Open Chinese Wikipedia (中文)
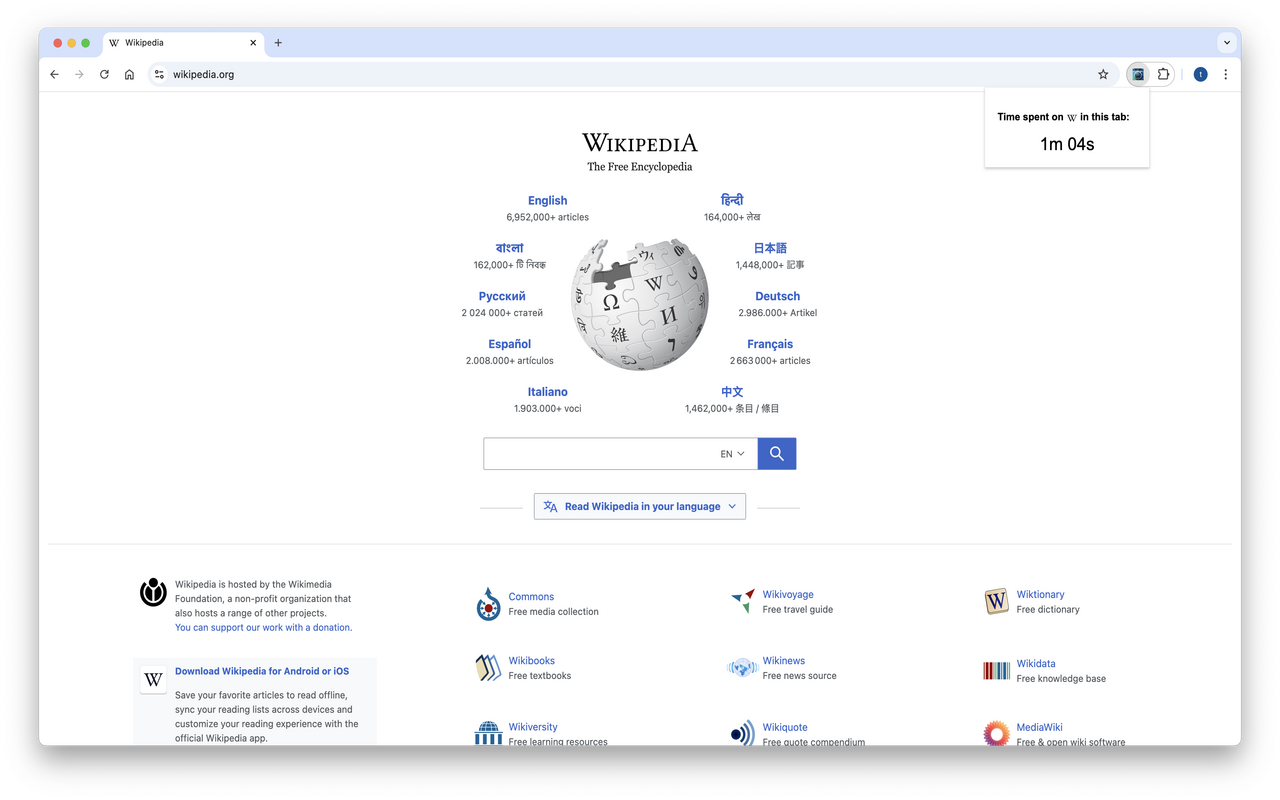The width and height of the screenshot is (1280, 800). [x=732, y=392]
